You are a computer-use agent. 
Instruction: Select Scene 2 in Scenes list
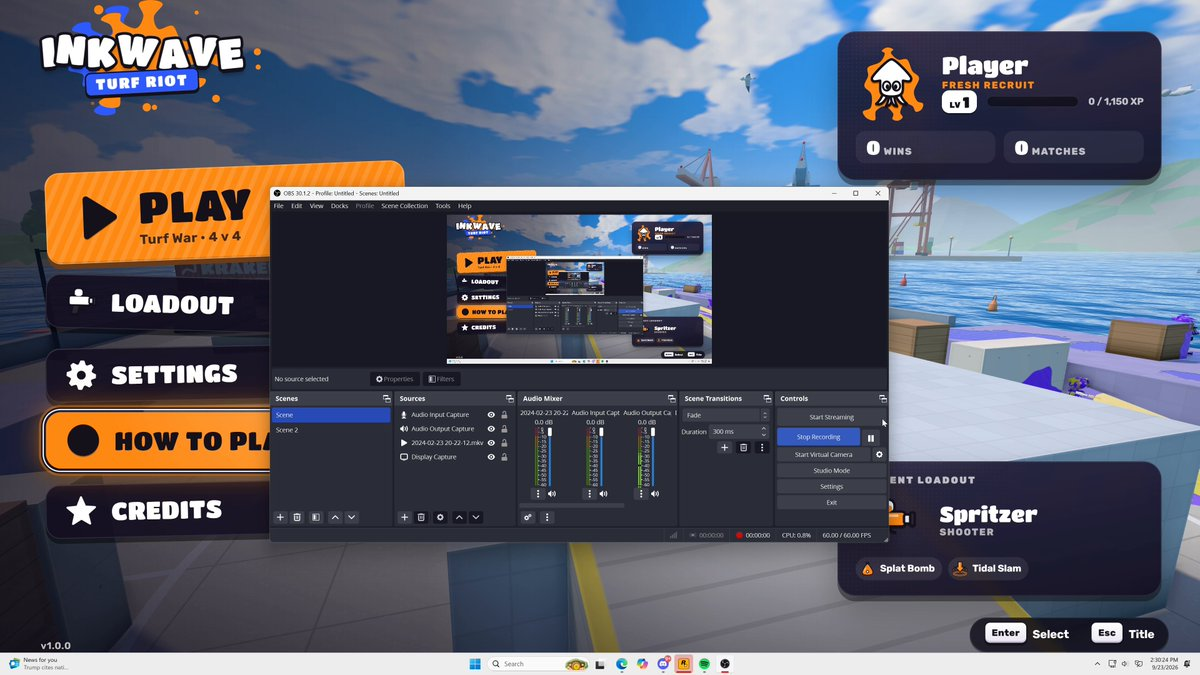pyautogui.click(x=331, y=429)
